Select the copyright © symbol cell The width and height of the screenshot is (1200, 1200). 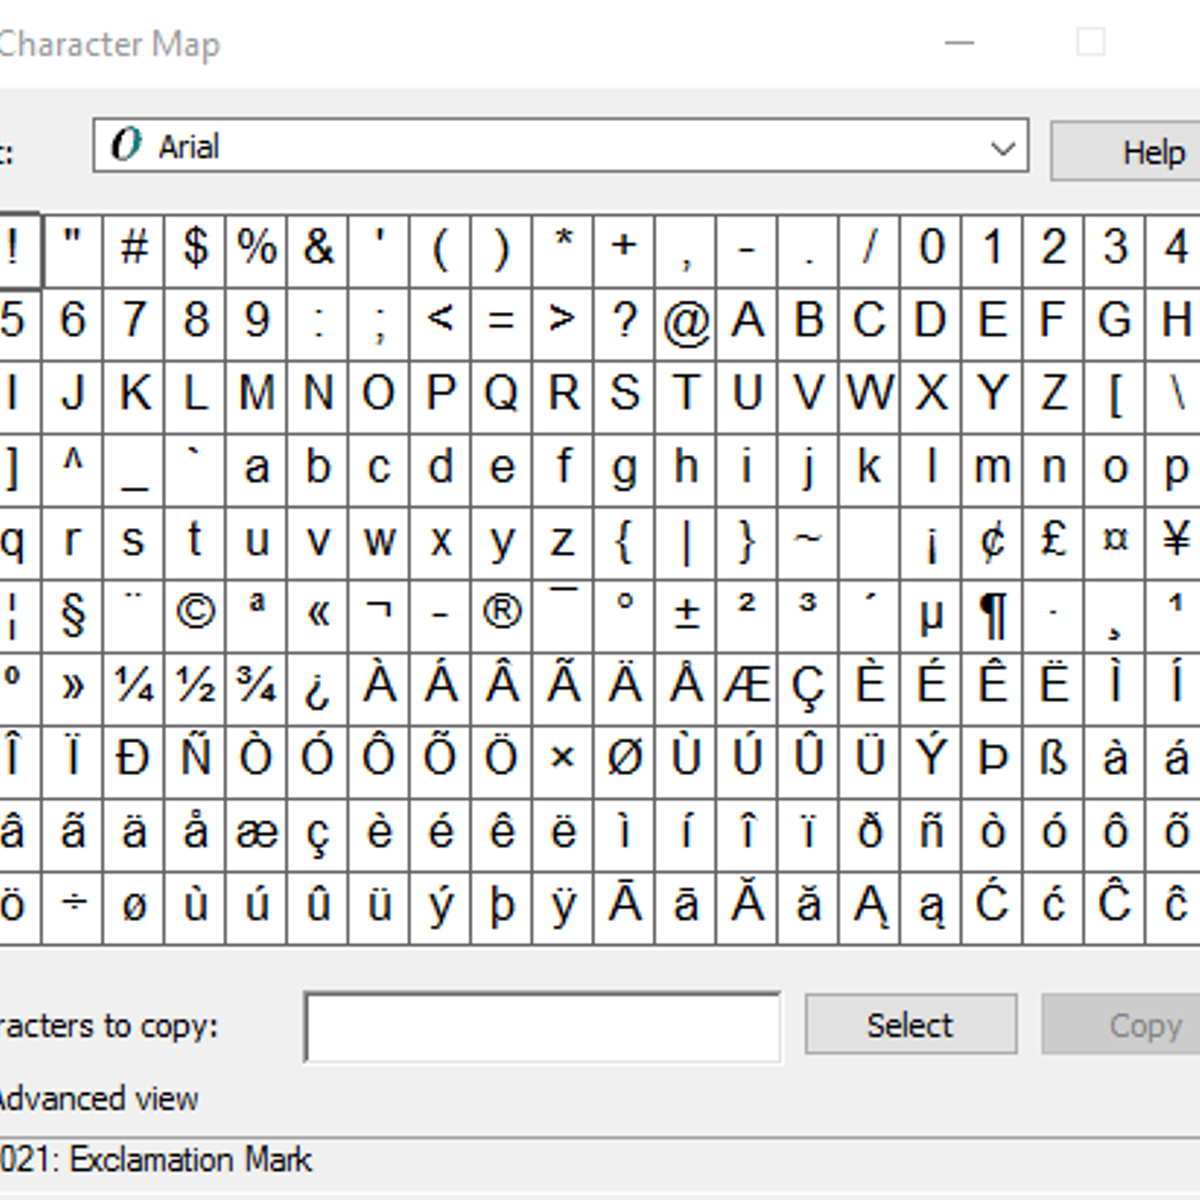pos(195,613)
